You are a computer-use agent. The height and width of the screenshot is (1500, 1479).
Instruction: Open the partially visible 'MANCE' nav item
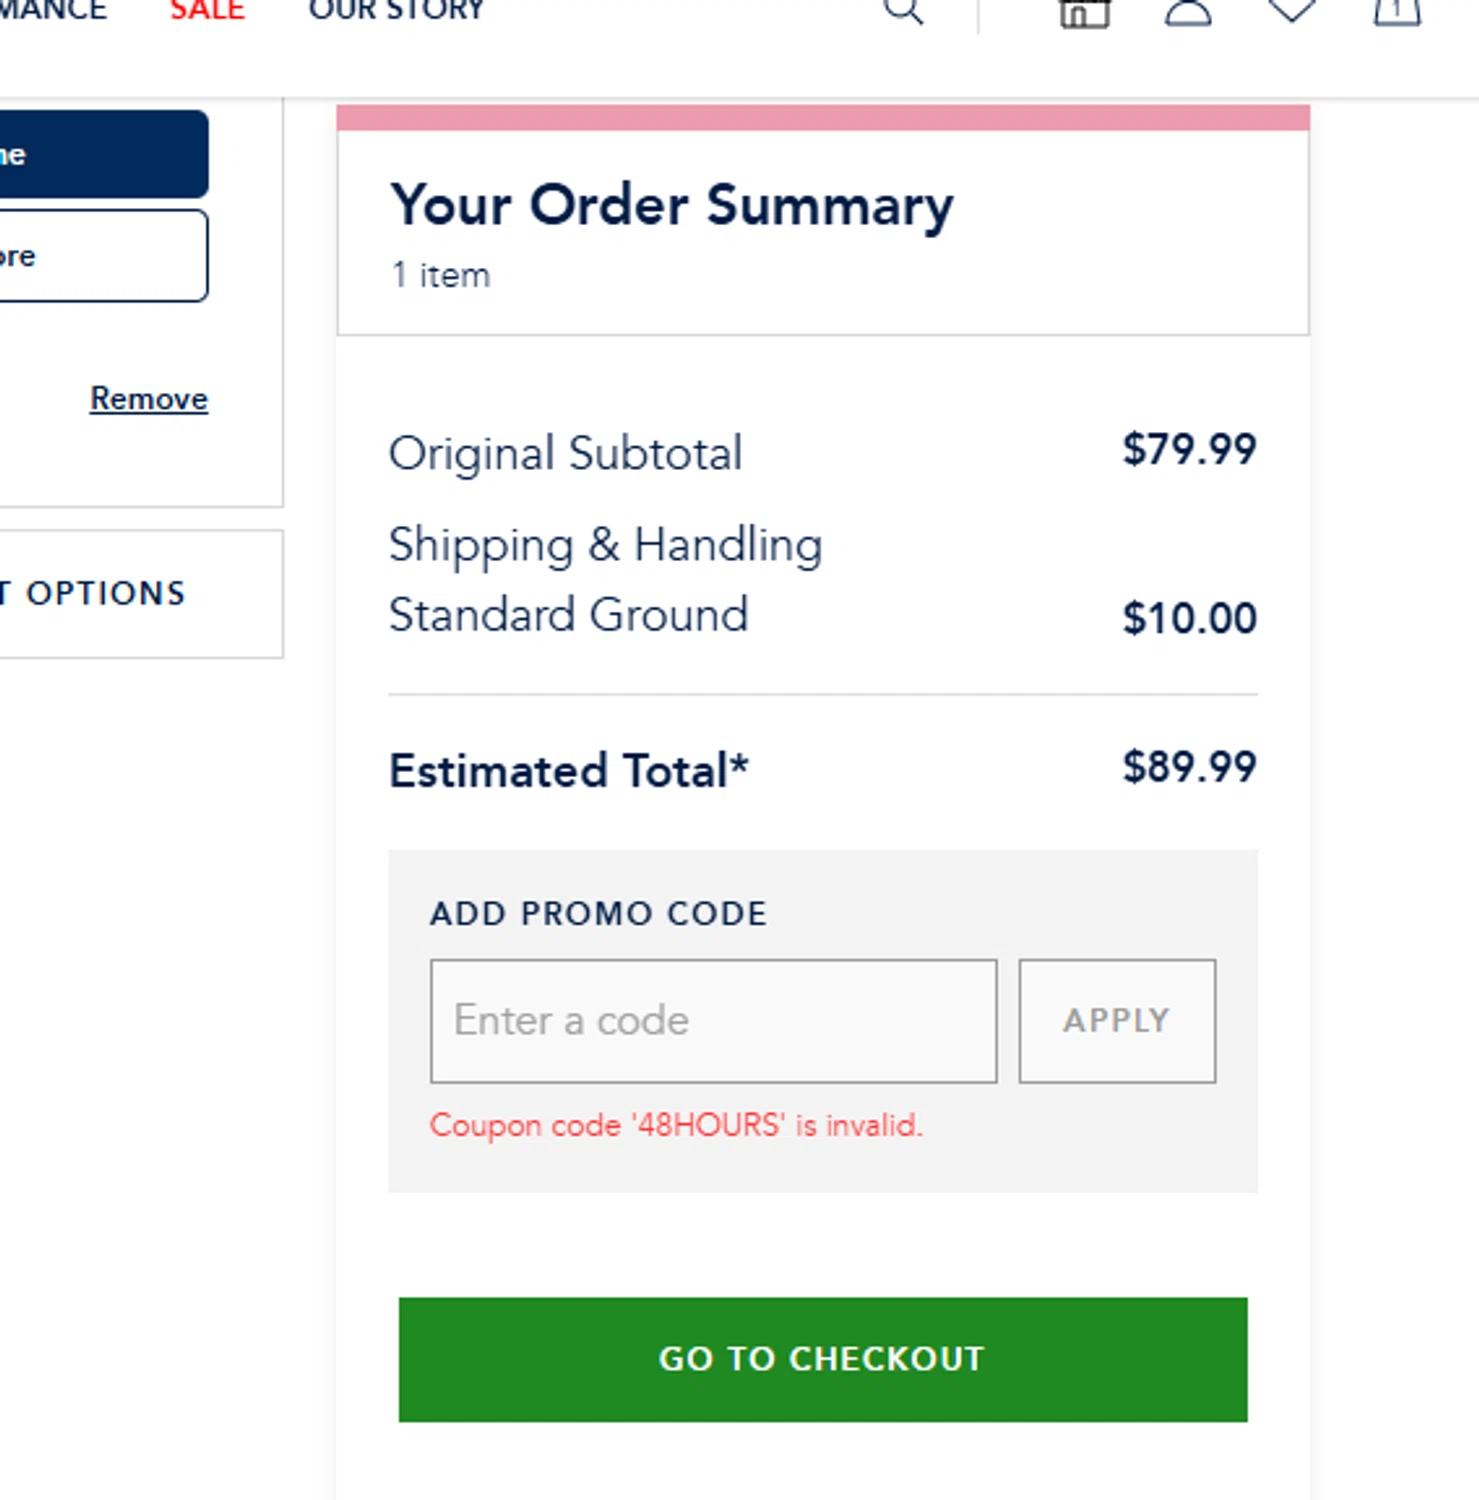tap(52, 10)
